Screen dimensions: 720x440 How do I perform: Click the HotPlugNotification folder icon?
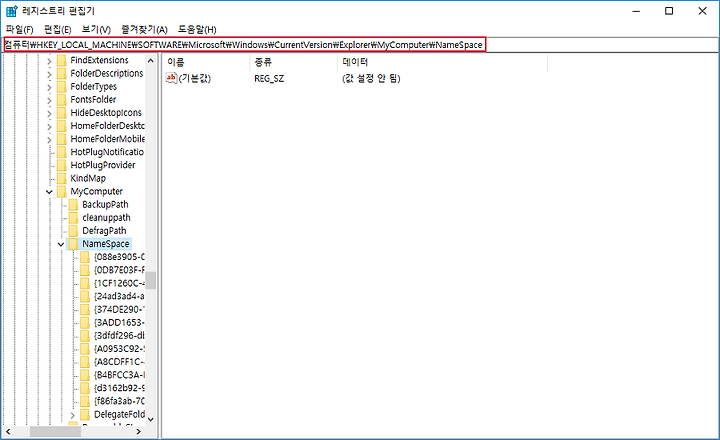[x=62, y=152]
